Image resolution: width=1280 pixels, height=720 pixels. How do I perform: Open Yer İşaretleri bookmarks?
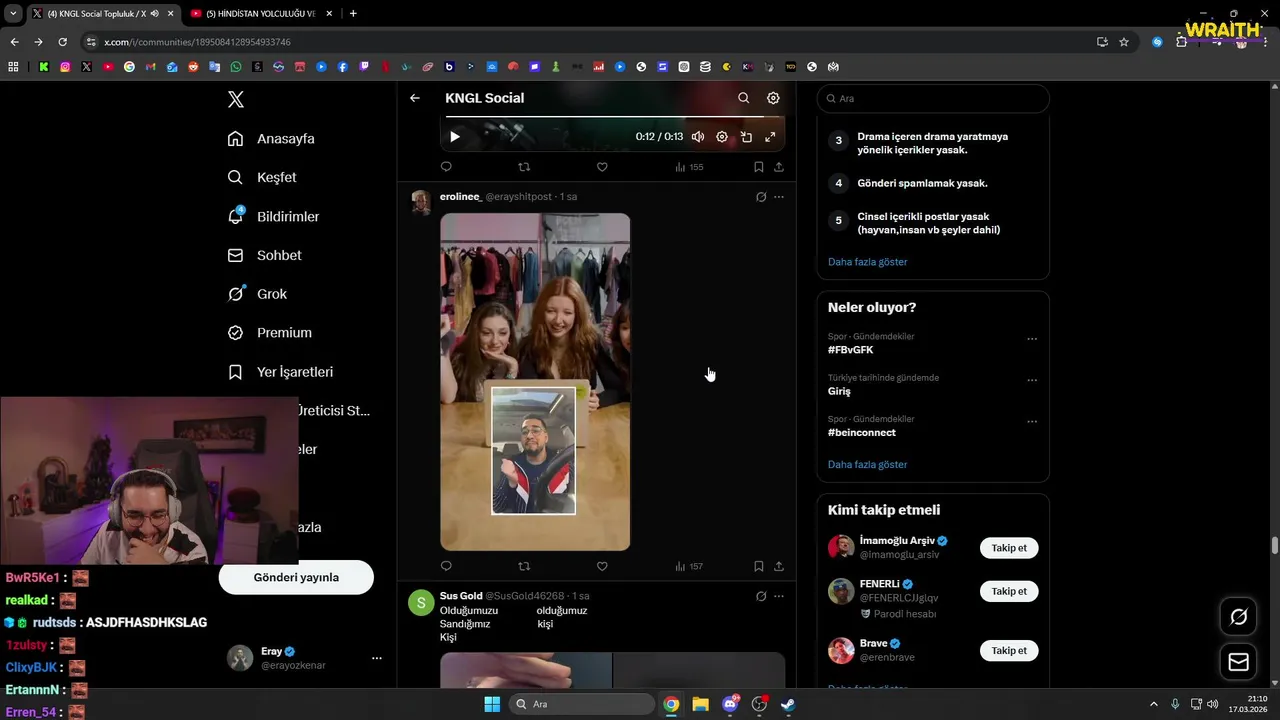click(x=280, y=372)
